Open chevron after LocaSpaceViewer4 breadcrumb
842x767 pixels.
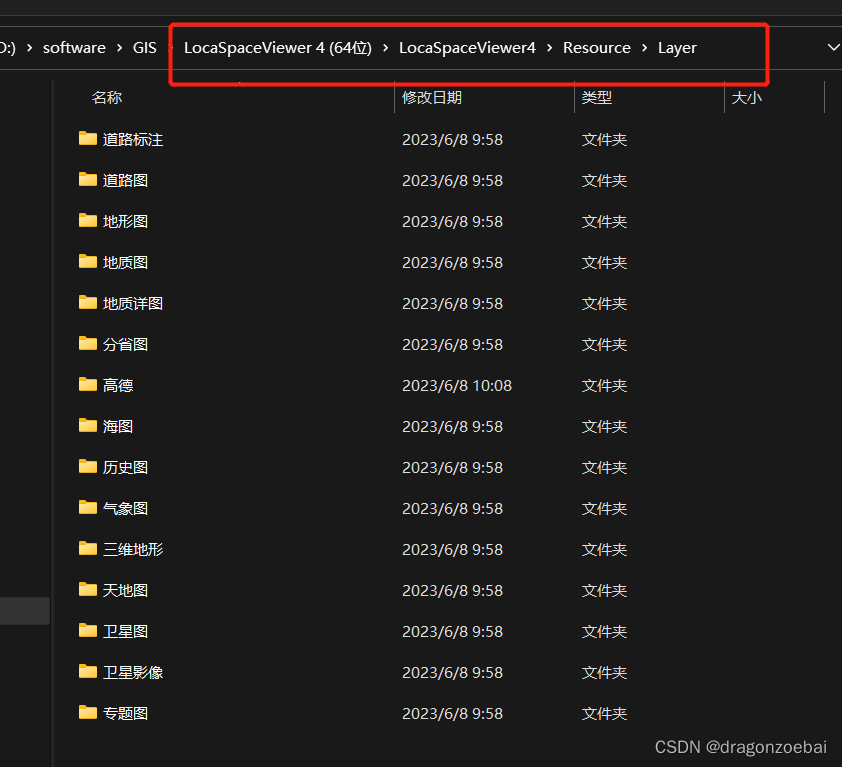549,48
